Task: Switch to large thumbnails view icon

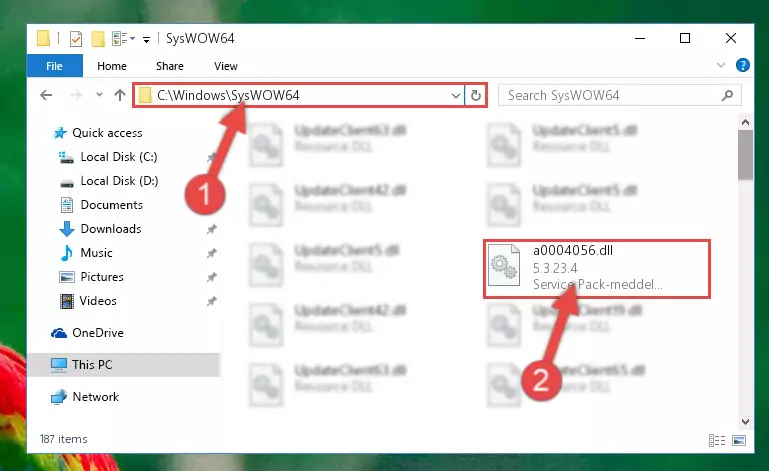Action: point(739,441)
